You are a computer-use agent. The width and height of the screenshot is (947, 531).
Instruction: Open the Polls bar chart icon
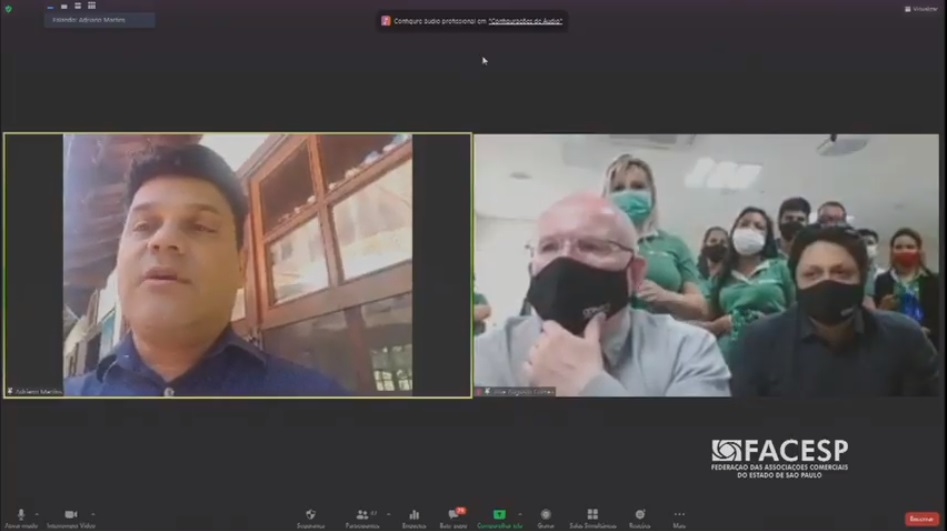click(414, 515)
